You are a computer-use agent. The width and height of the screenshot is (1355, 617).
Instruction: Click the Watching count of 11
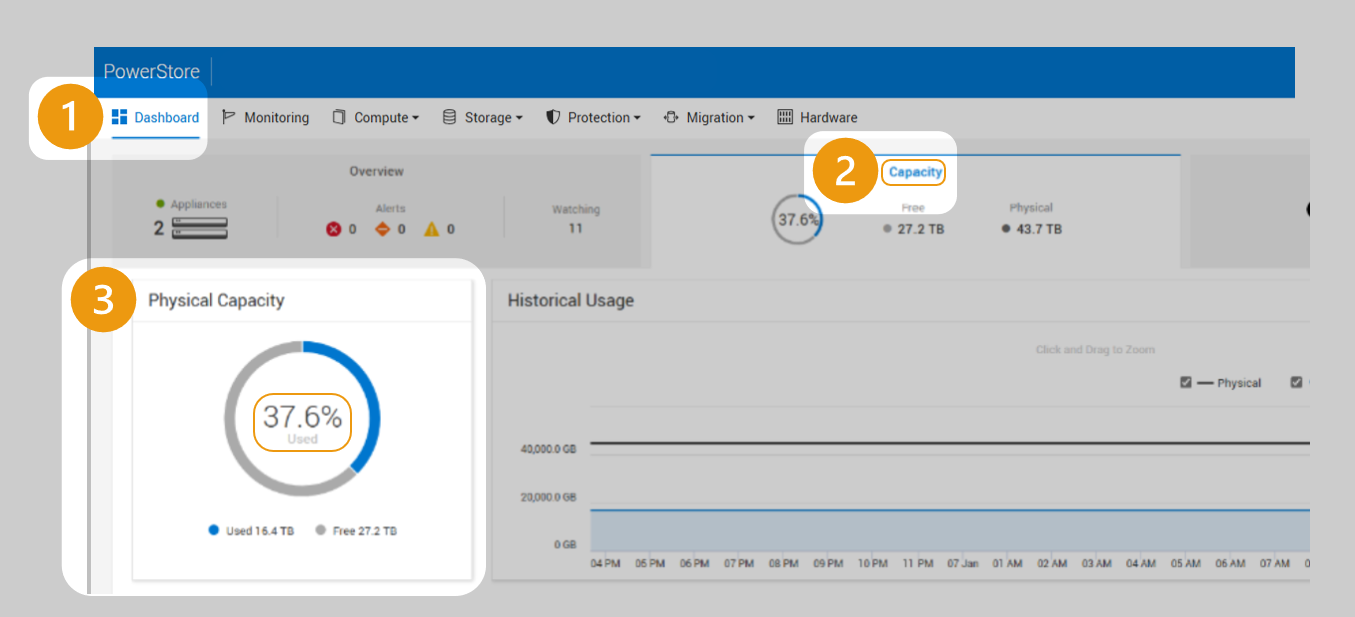pyautogui.click(x=576, y=228)
